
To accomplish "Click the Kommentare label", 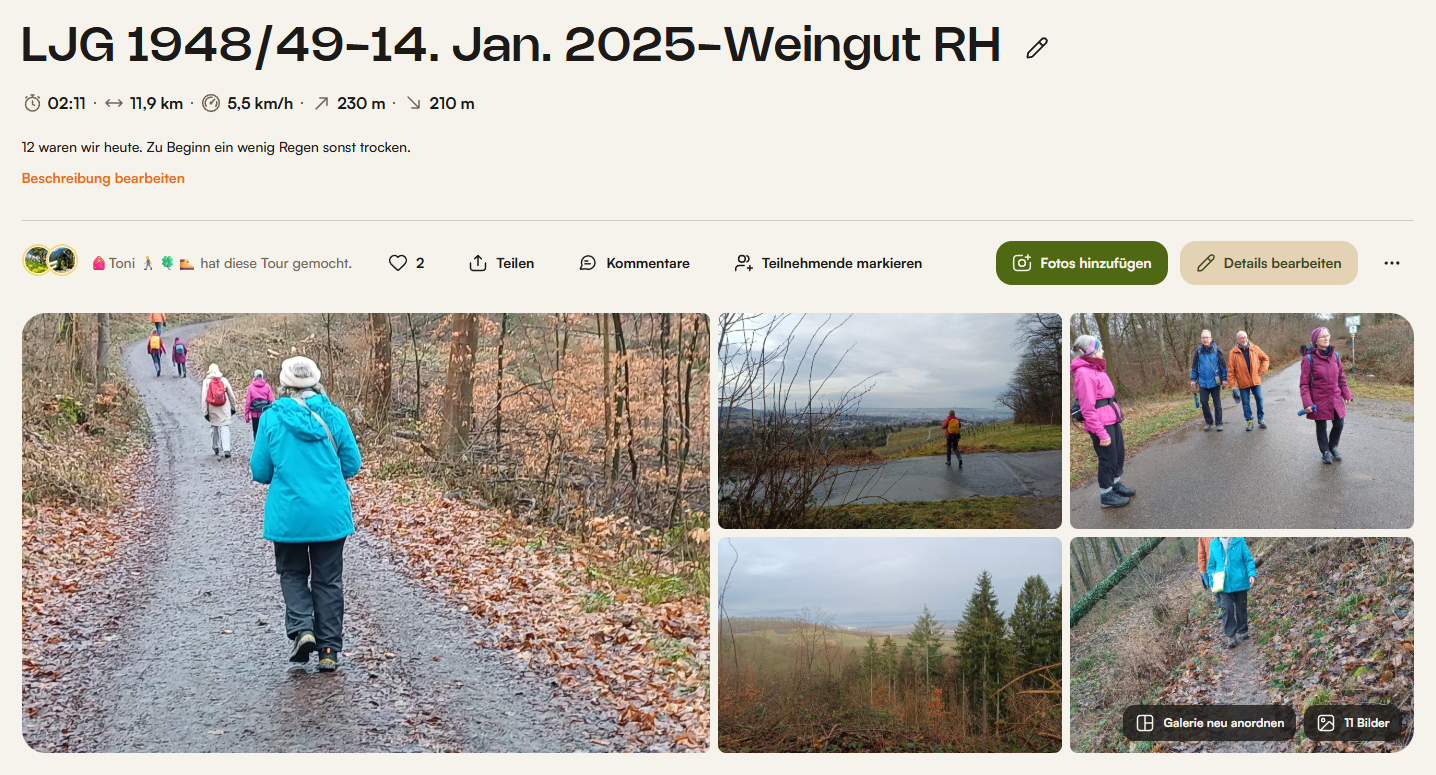I will click(648, 263).
